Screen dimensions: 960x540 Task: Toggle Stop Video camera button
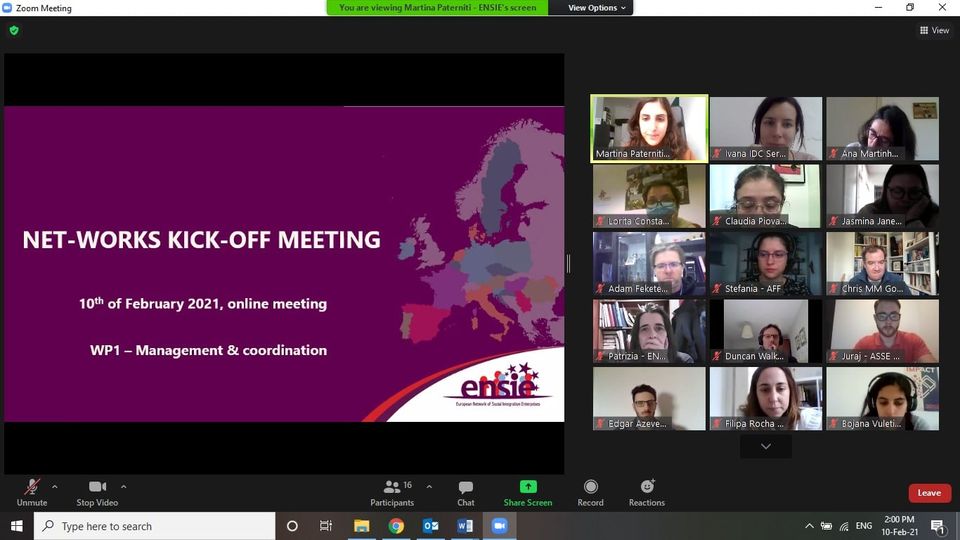(97, 487)
